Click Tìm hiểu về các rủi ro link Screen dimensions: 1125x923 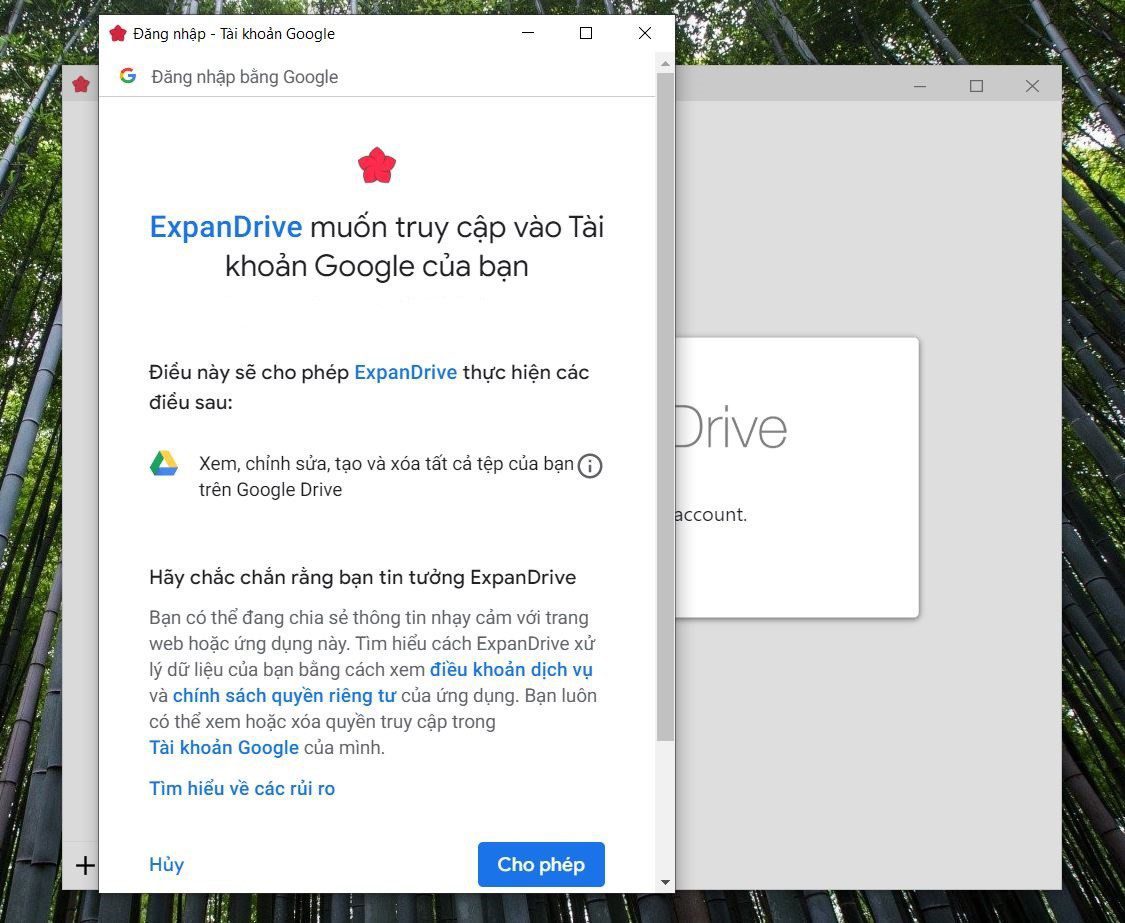tap(242, 789)
